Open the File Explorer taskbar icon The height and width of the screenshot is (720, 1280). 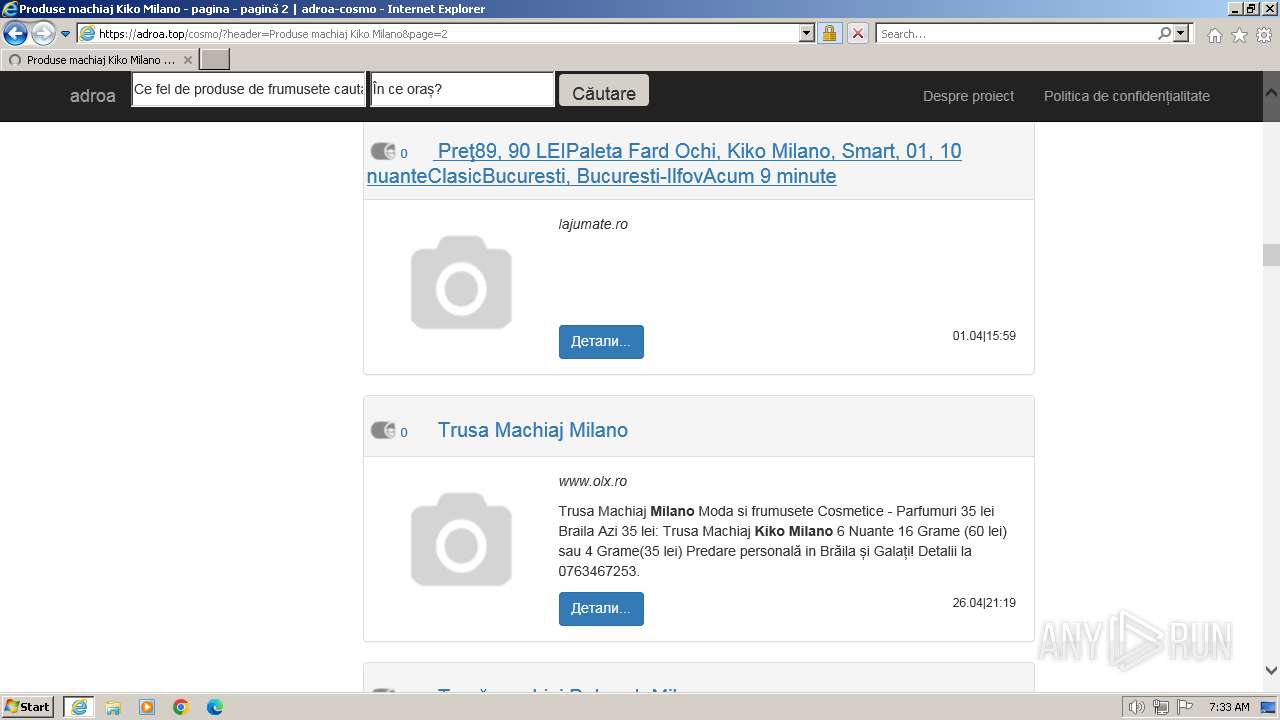click(x=113, y=707)
